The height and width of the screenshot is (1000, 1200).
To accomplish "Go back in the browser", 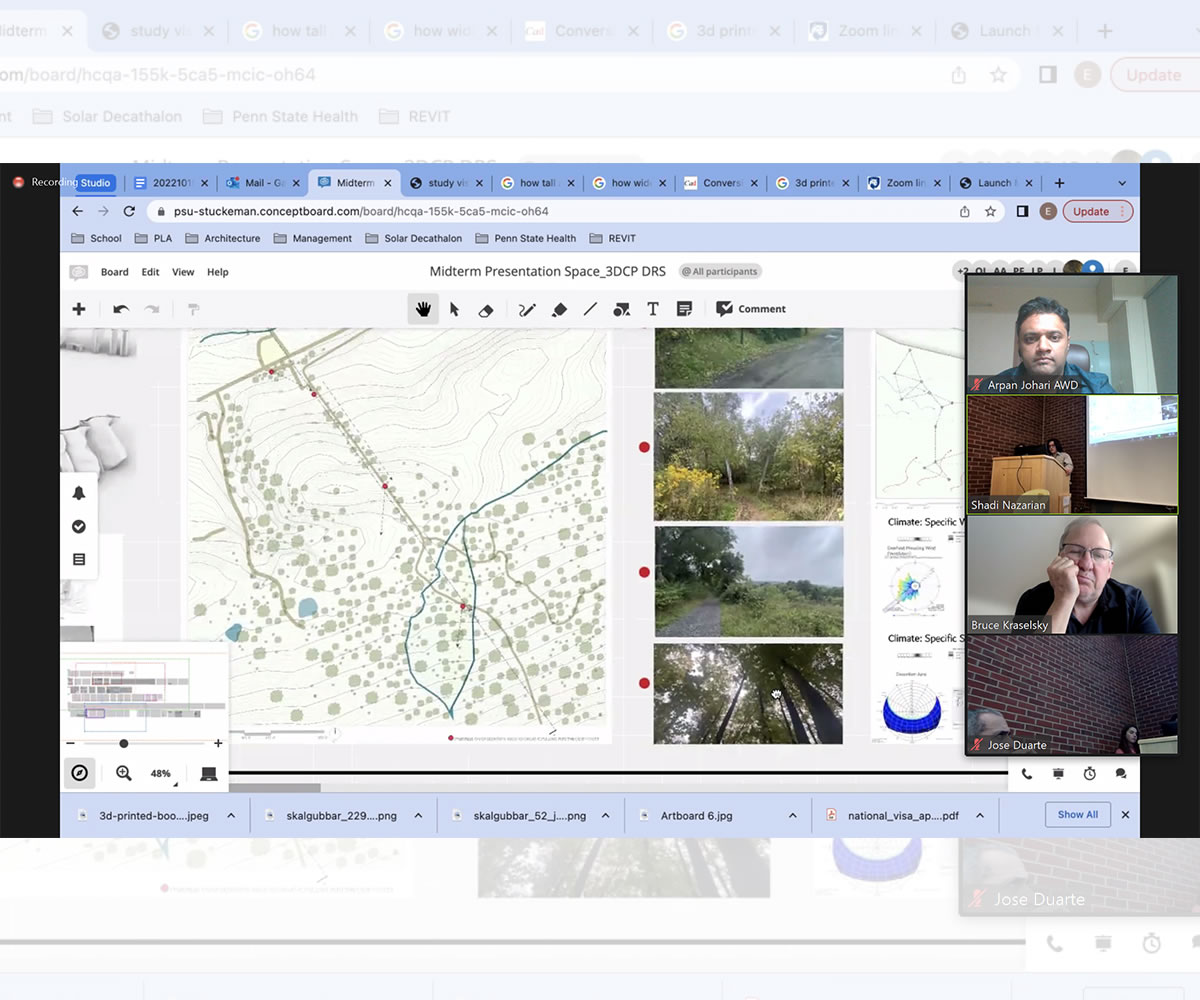I will 78,211.
